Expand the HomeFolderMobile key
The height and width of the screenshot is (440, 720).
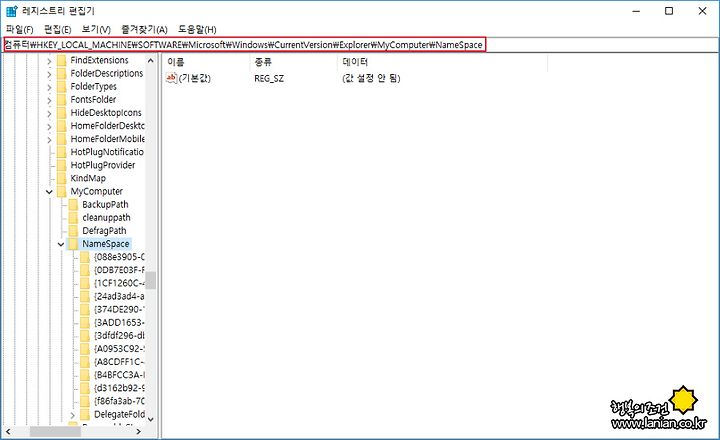point(49,139)
